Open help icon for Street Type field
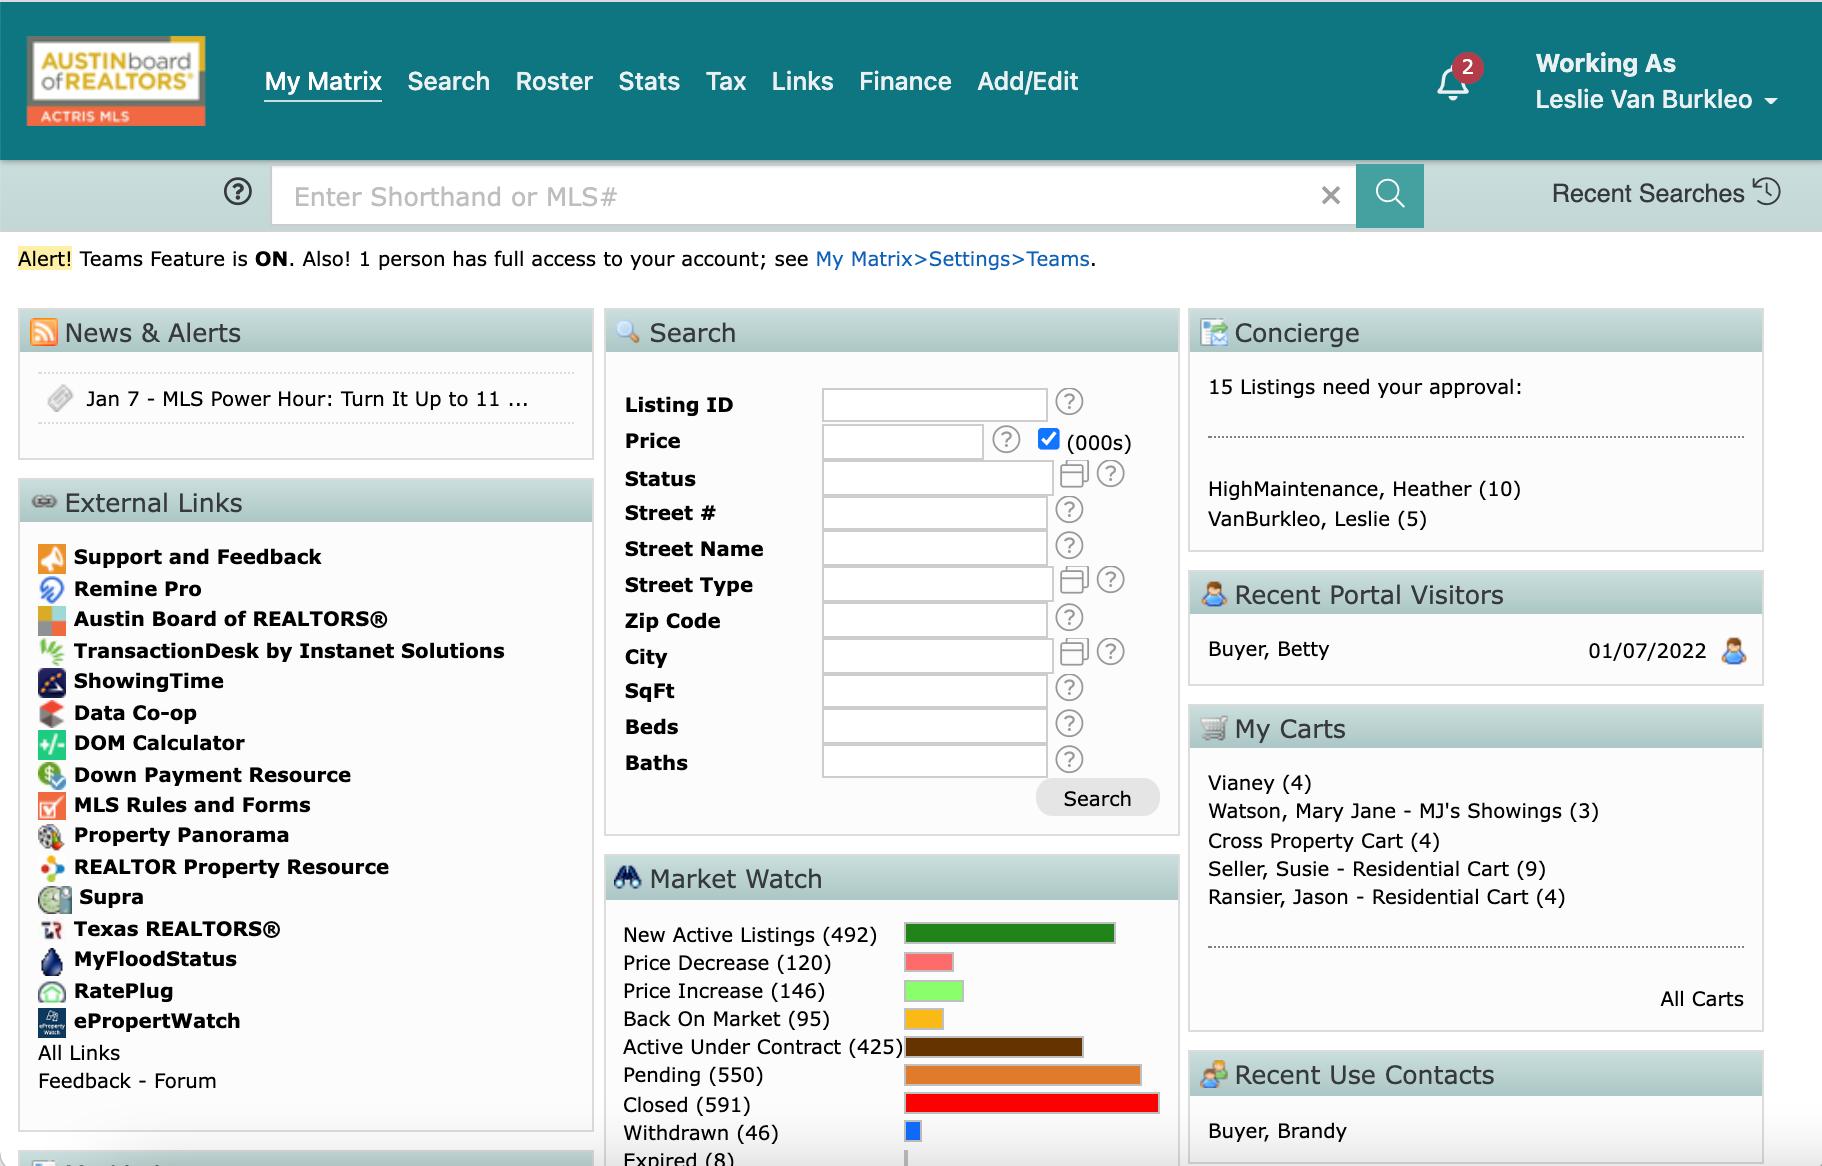 1111,580
